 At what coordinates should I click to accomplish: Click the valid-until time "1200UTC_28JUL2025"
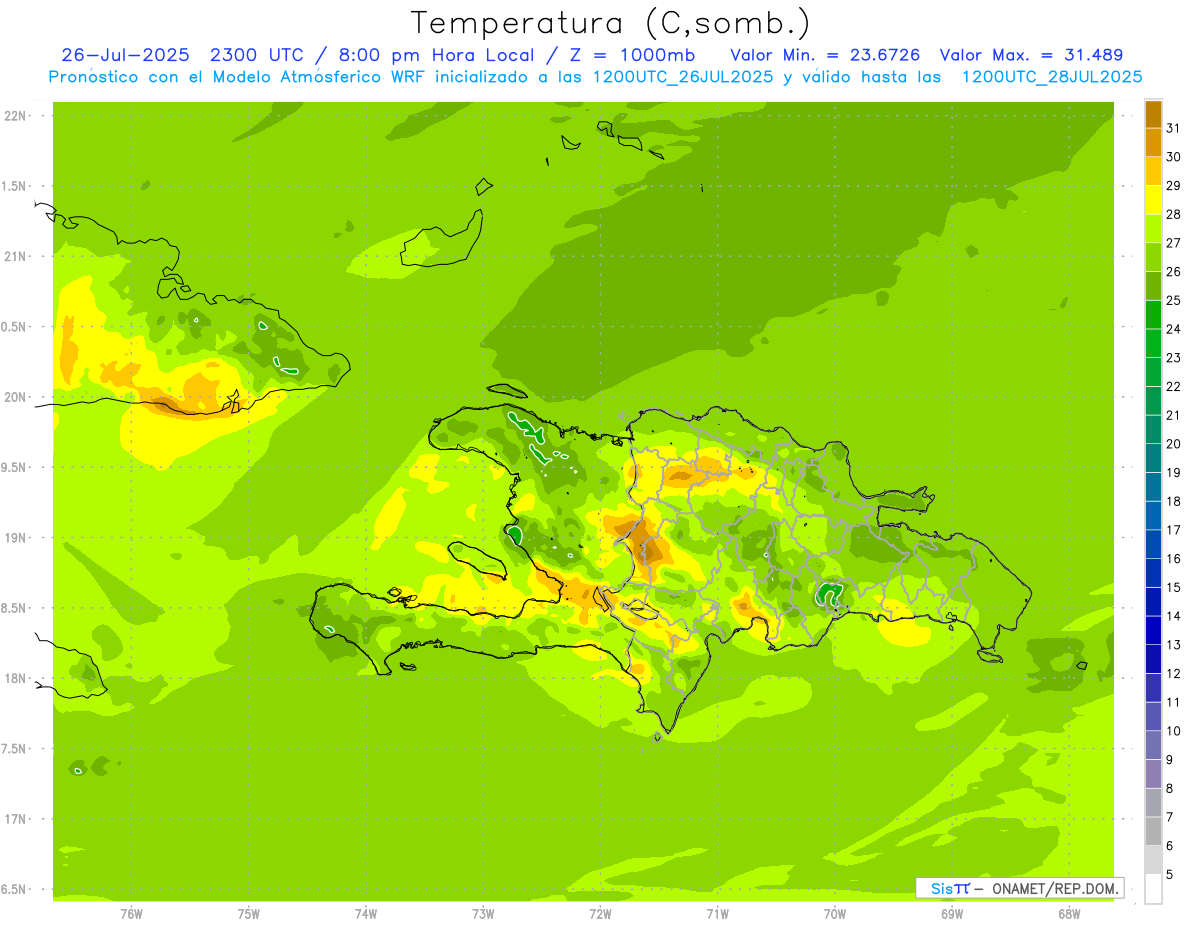click(x=1051, y=77)
